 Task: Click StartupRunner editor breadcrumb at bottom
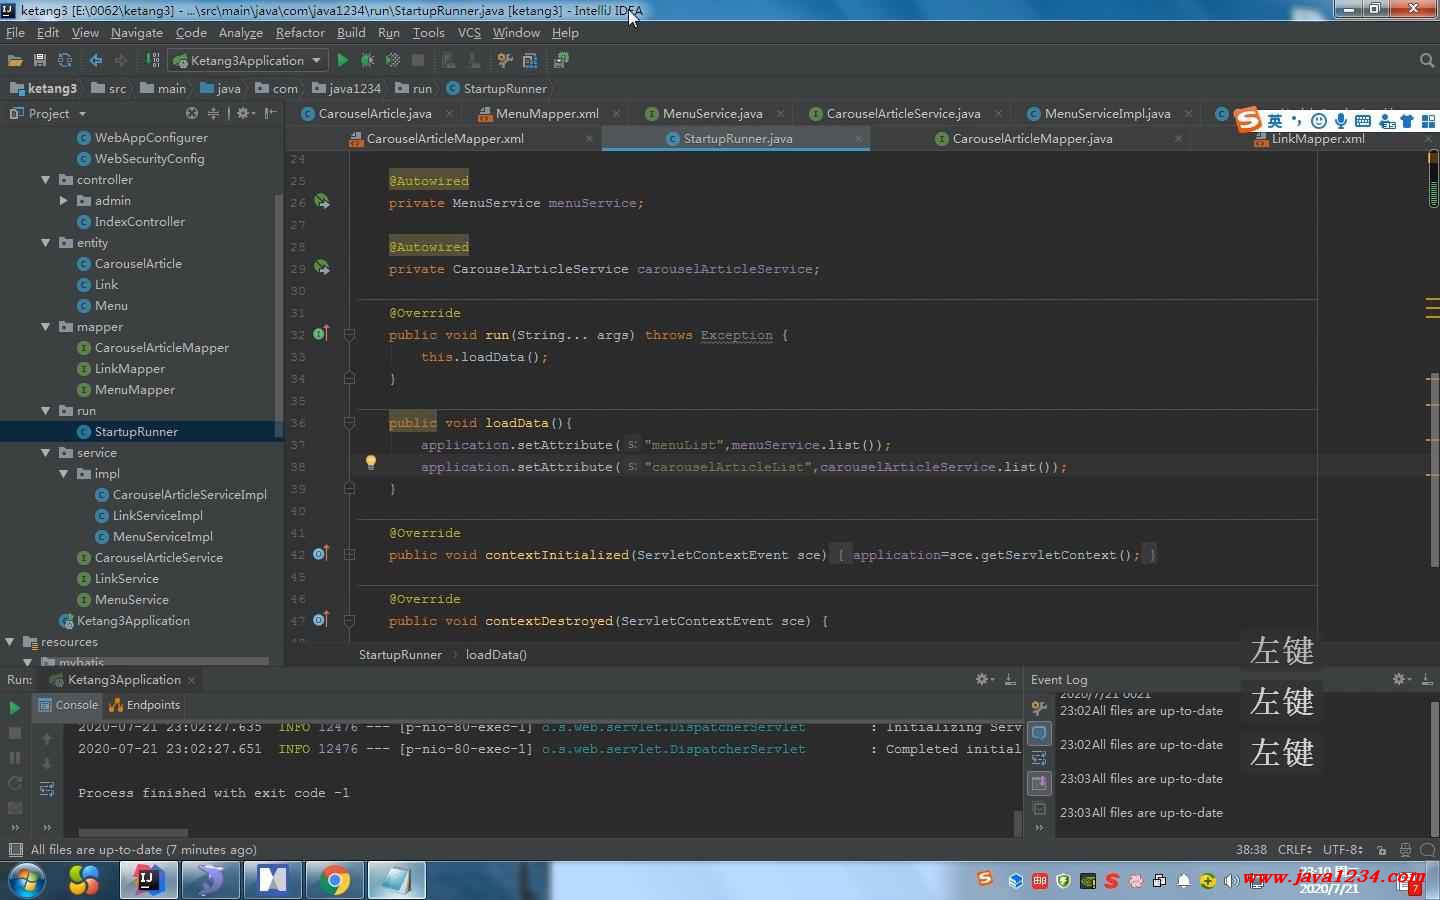[400, 654]
